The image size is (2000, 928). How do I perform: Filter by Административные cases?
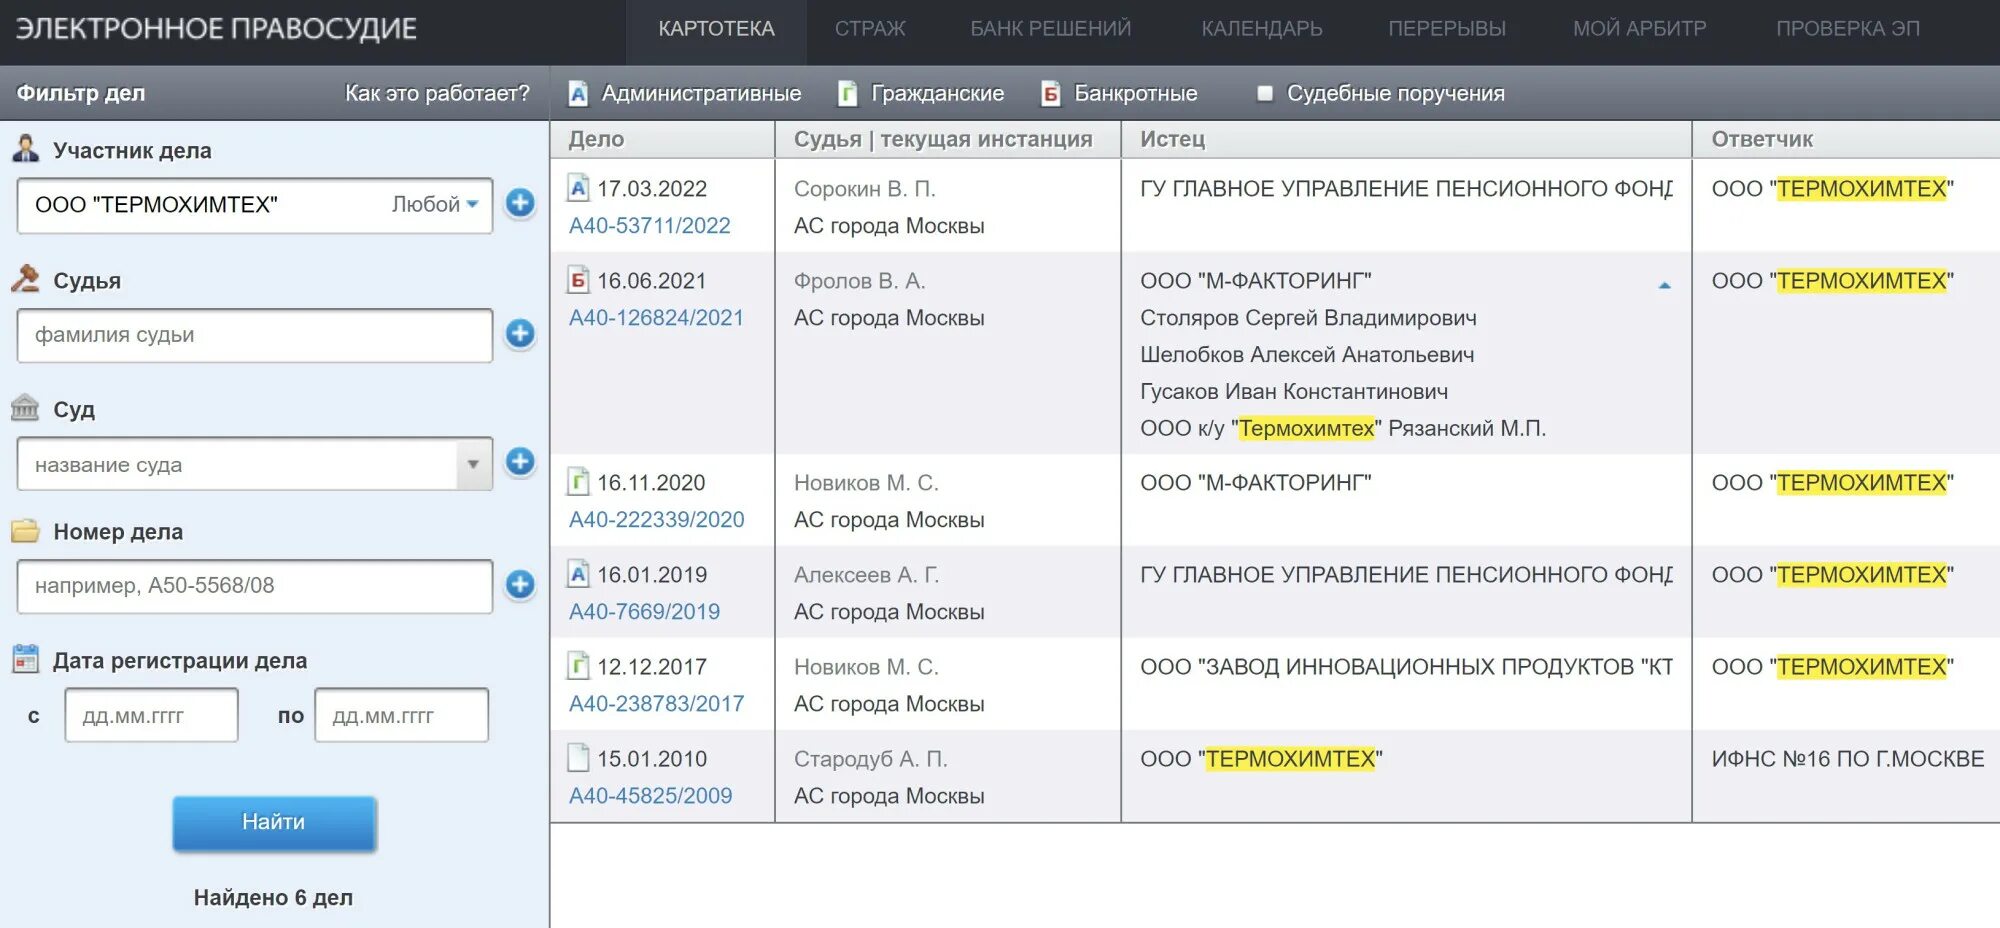685,93
